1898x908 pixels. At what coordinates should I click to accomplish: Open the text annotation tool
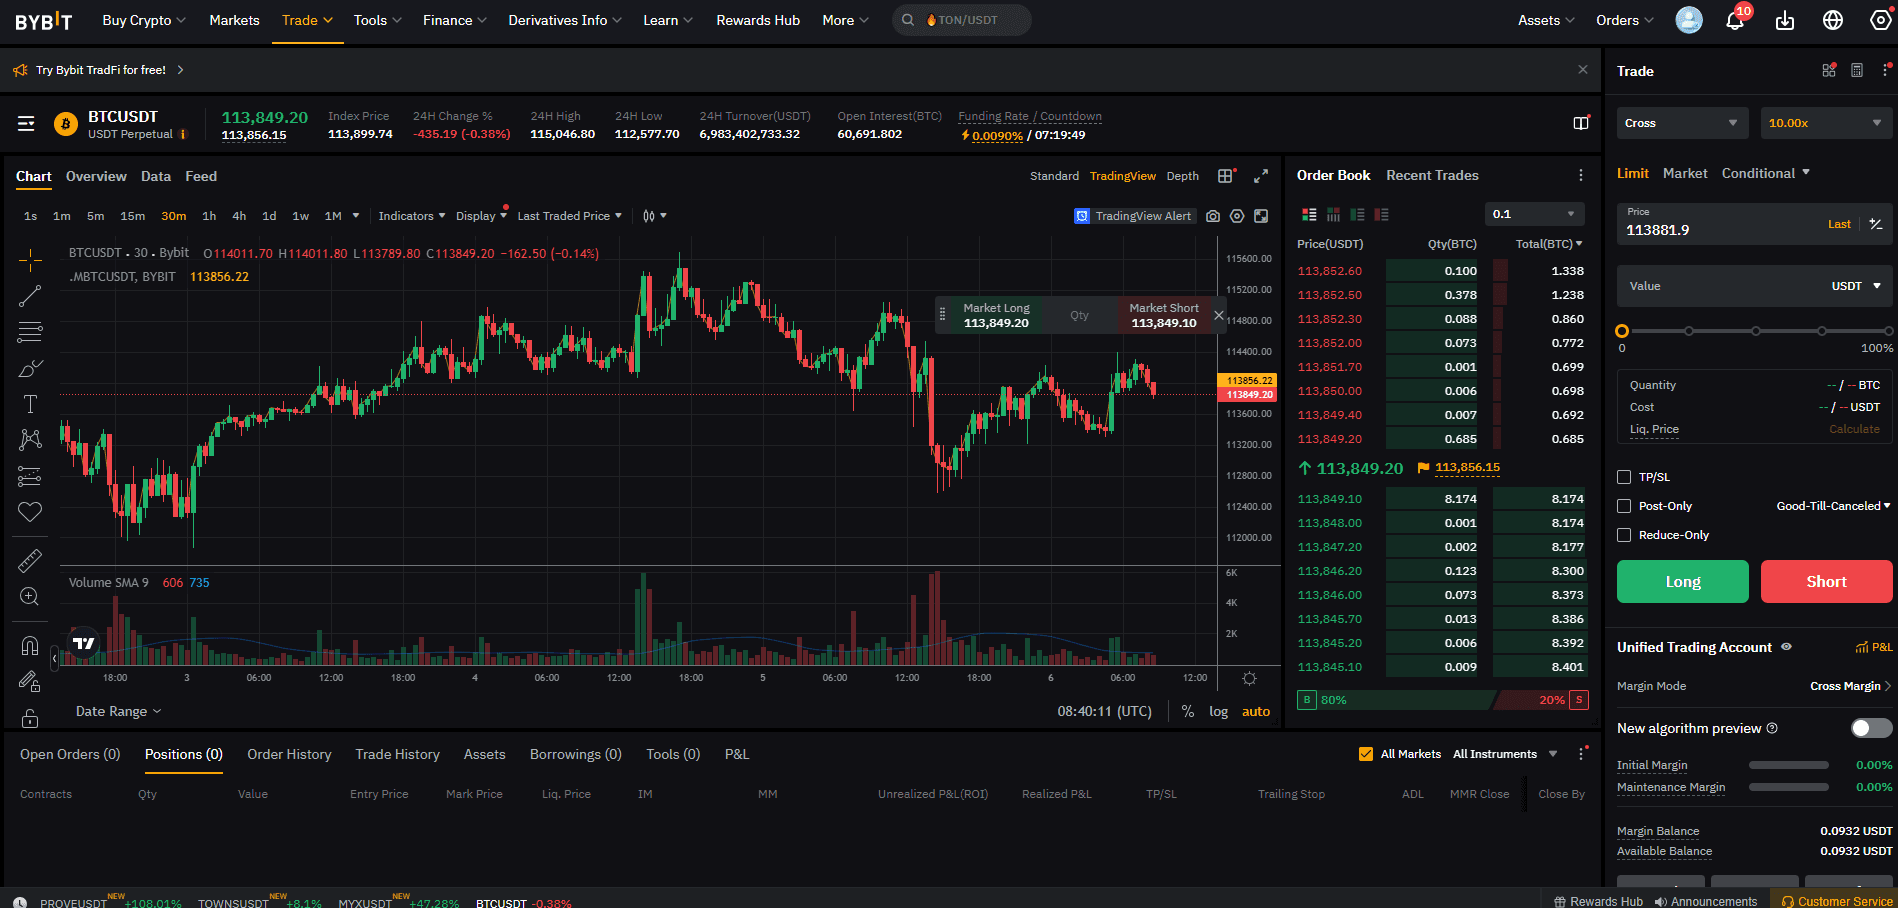tap(30, 404)
